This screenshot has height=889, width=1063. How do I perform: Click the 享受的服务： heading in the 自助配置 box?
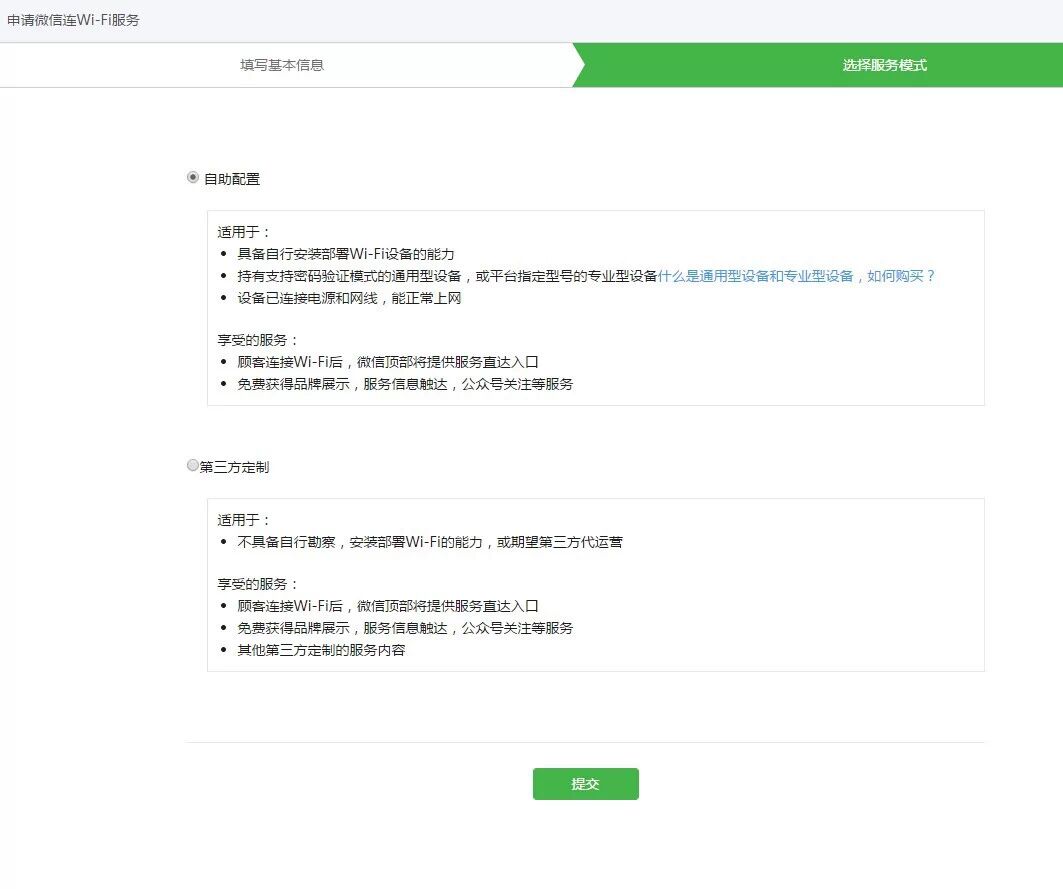point(258,340)
